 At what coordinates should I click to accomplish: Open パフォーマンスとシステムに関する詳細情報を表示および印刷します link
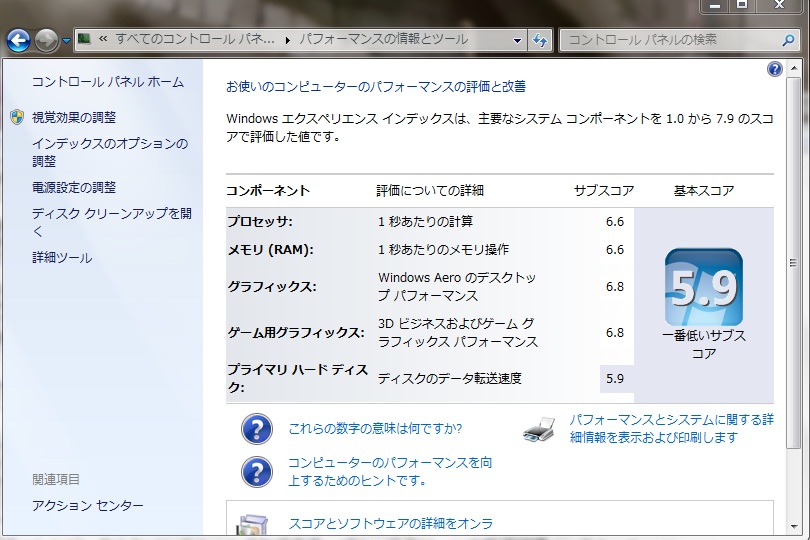tap(672, 428)
